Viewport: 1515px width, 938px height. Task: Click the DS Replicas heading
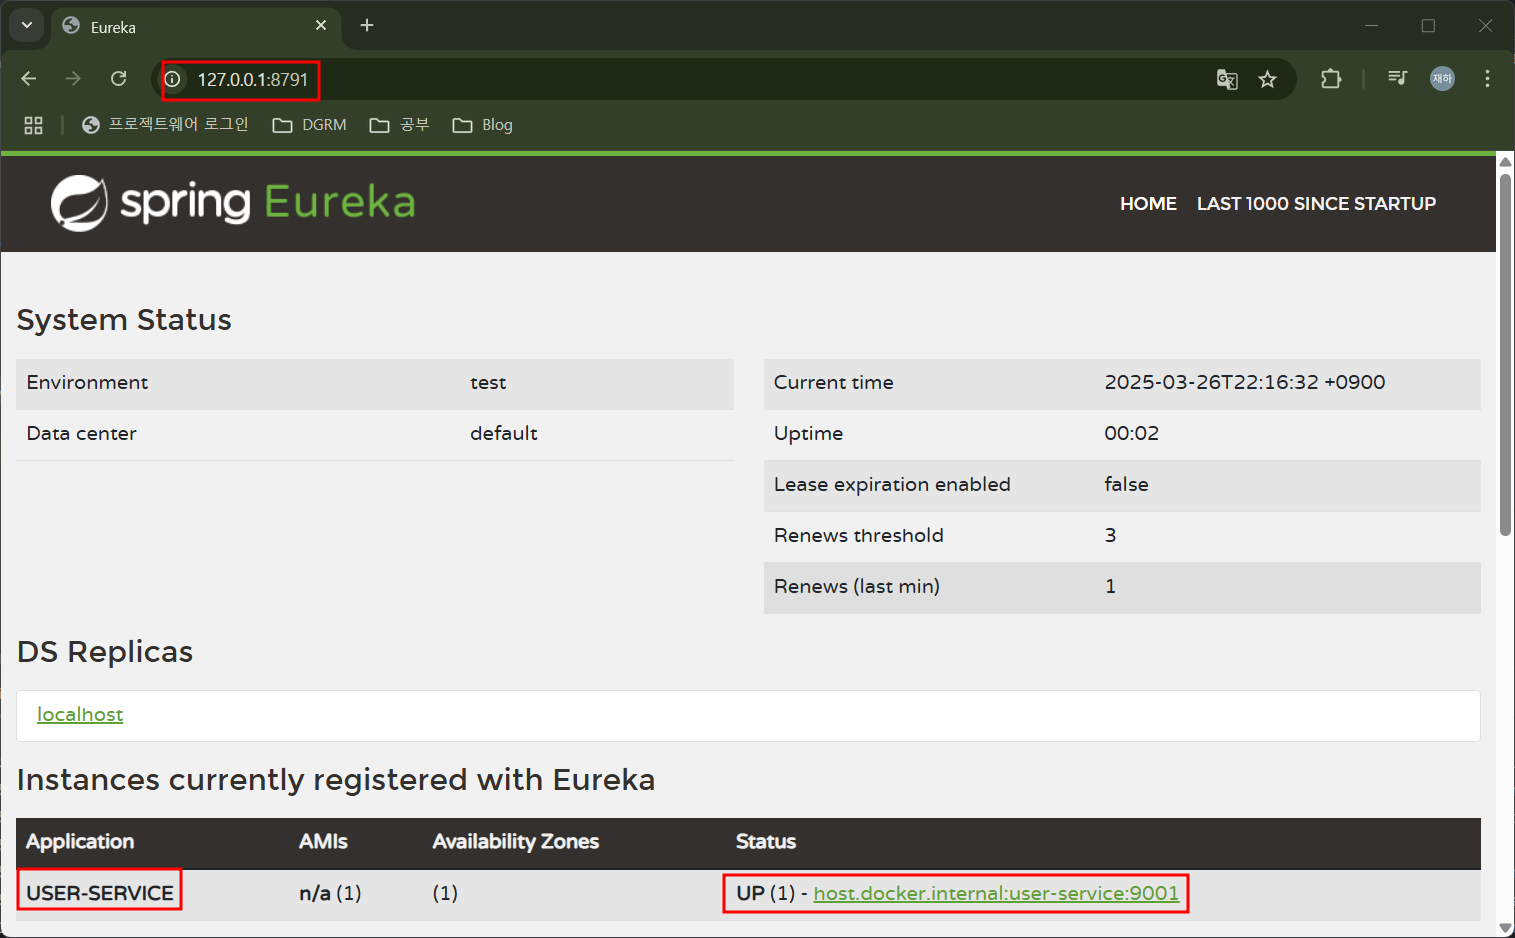pyautogui.click(x=105, y=652)
